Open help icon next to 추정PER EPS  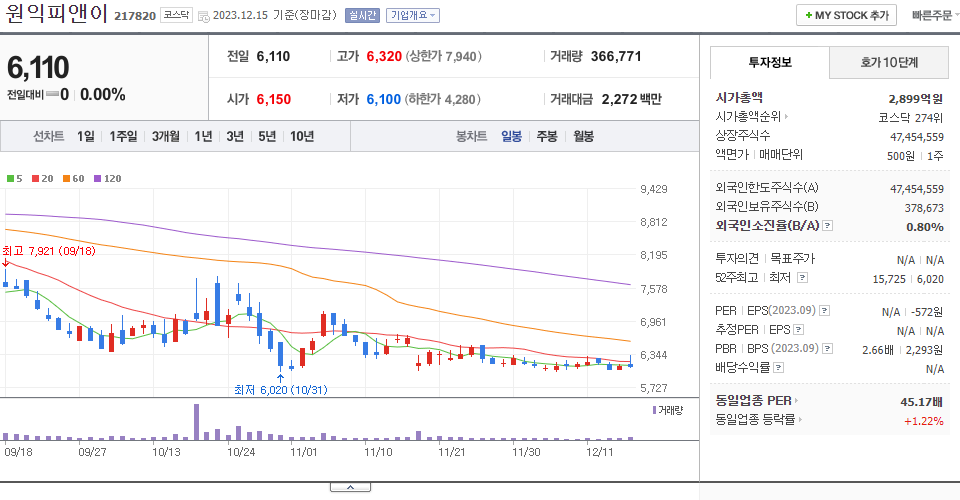(798, 330)
